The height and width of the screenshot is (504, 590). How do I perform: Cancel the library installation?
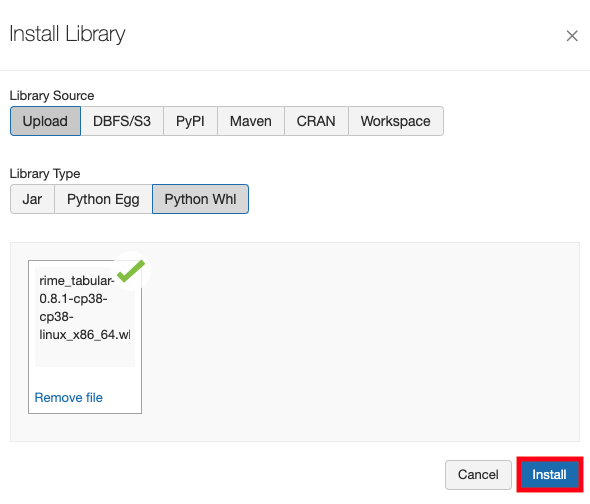pyautogui.click(x=478, y=475)
